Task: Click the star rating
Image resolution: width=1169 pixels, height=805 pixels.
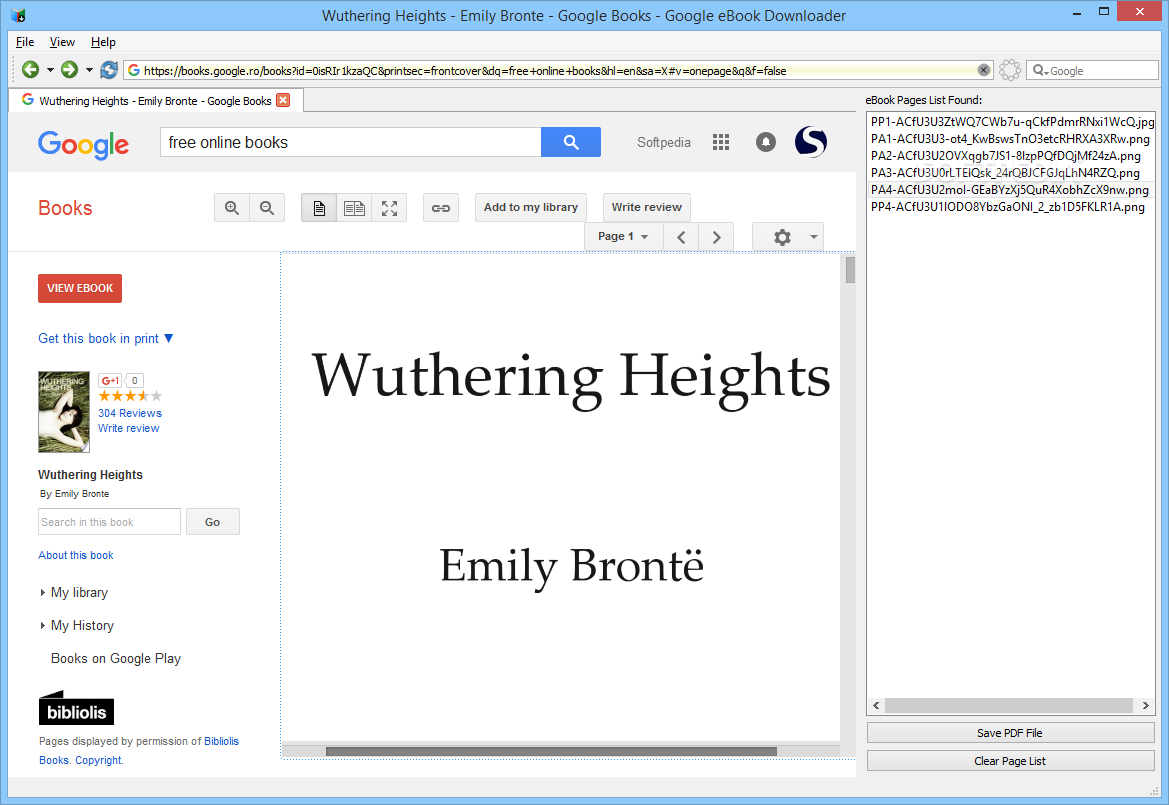Action: [x=130, y=396]
